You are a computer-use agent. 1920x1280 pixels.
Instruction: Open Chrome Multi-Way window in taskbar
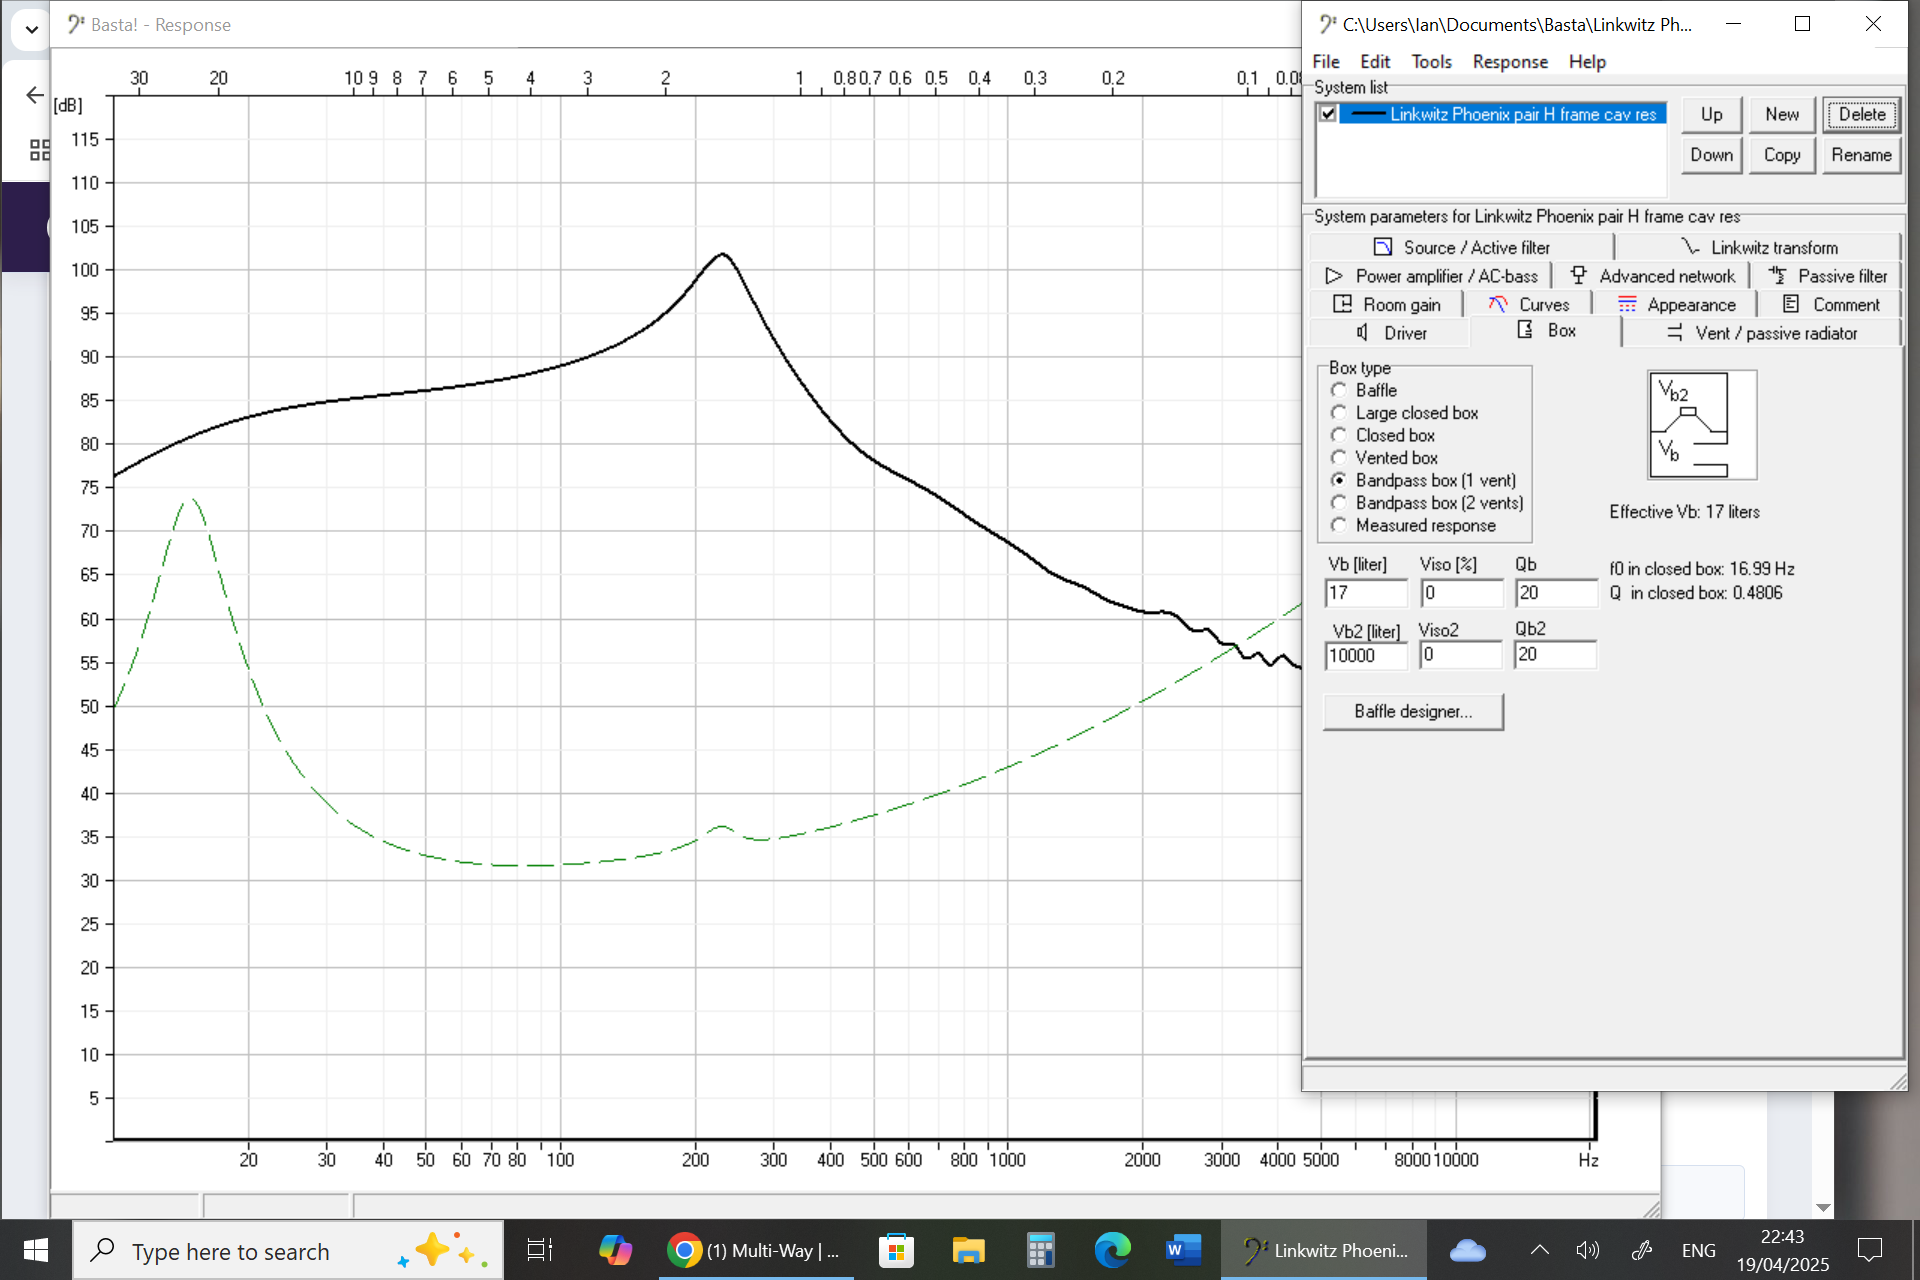click(757, 1250)
